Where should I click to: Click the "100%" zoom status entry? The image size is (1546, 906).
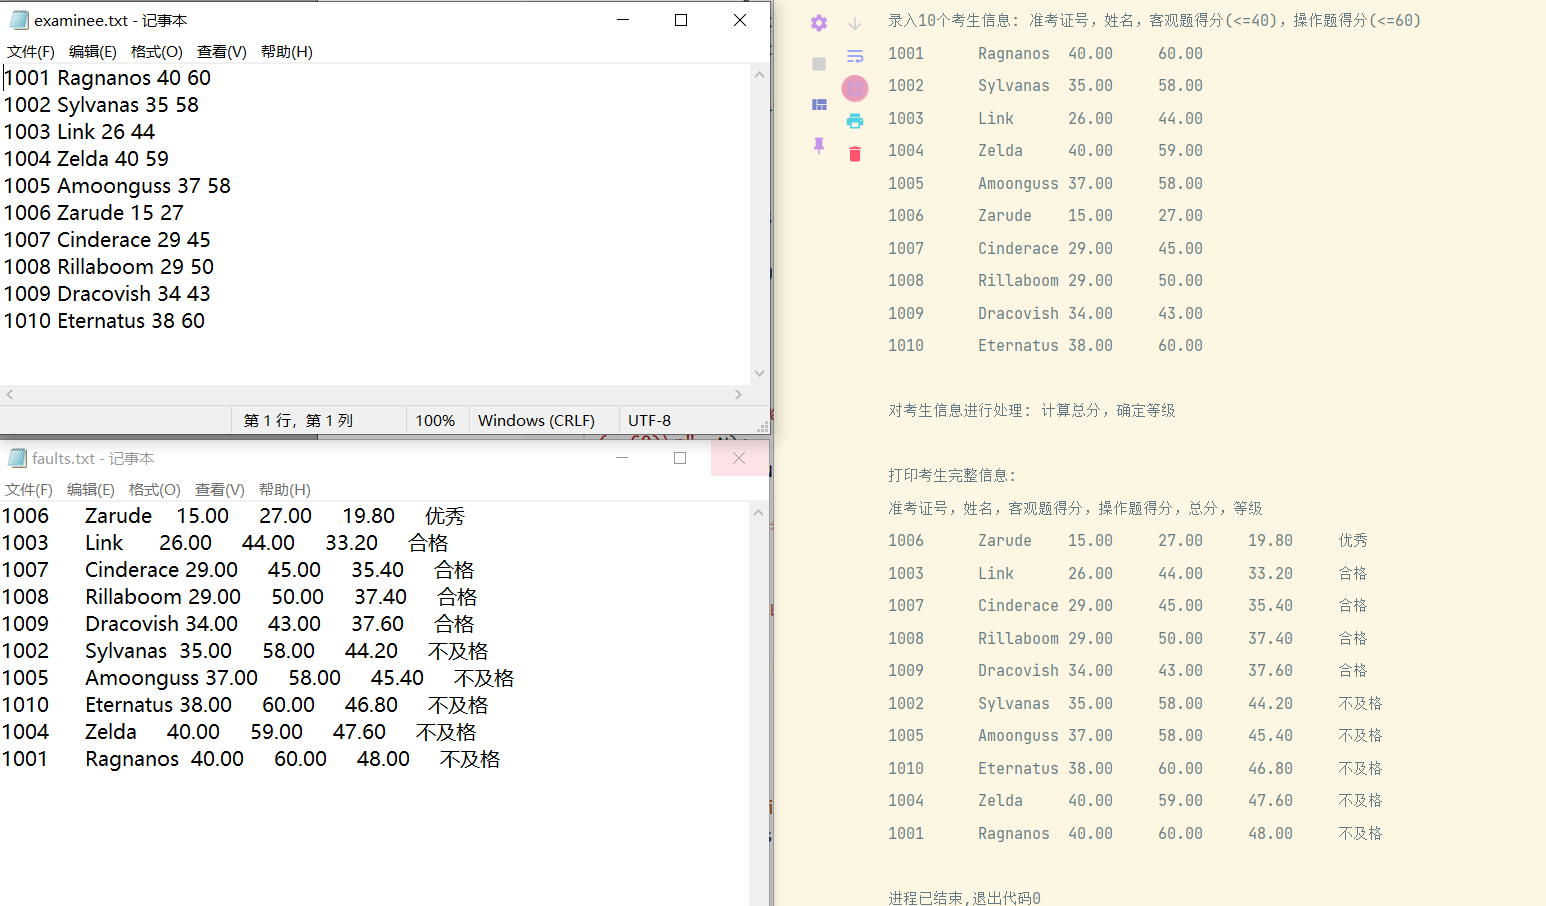tap(435, 421)
